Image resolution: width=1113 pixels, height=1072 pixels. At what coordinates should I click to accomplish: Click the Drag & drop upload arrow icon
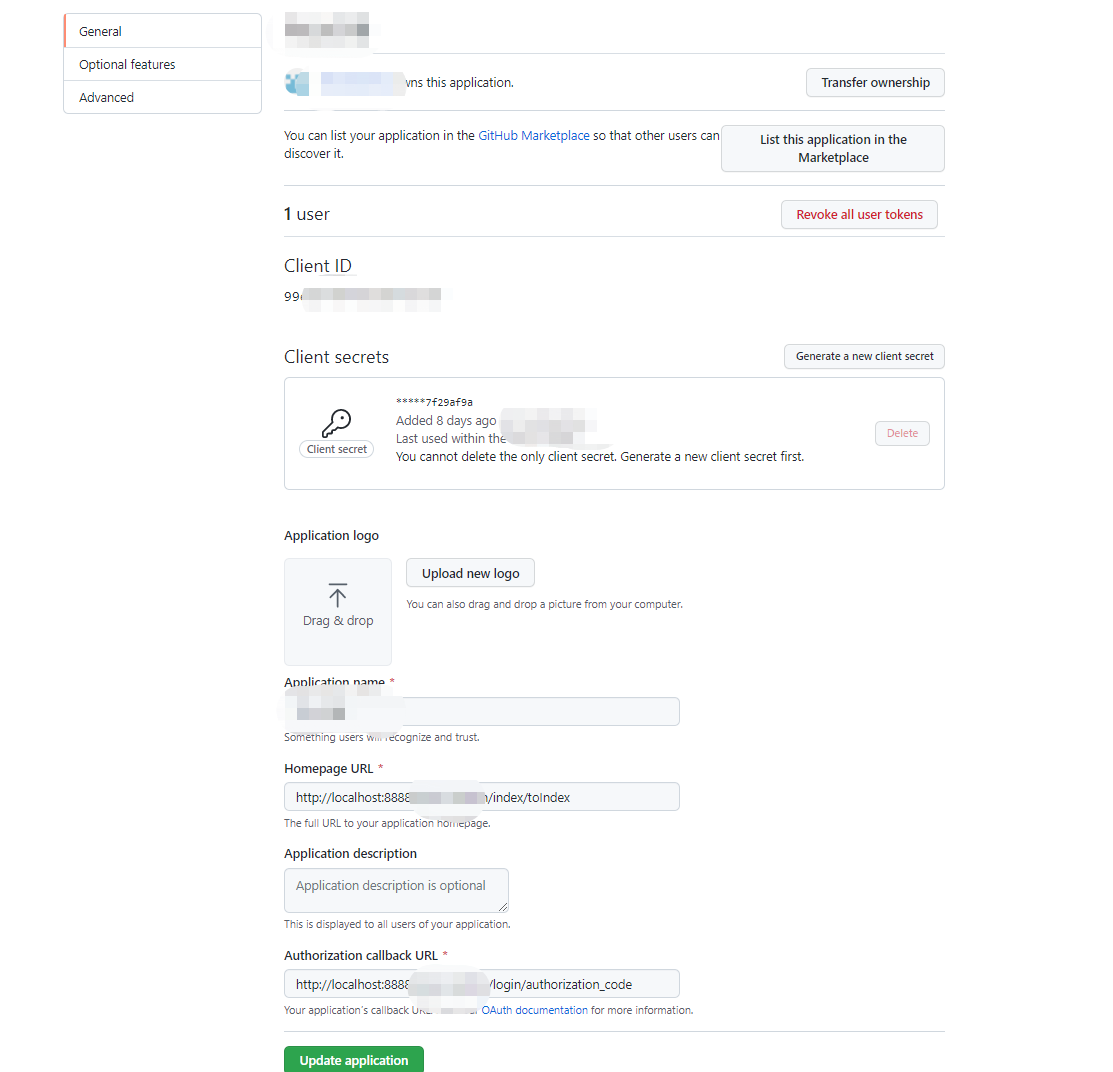coord(337,595)
